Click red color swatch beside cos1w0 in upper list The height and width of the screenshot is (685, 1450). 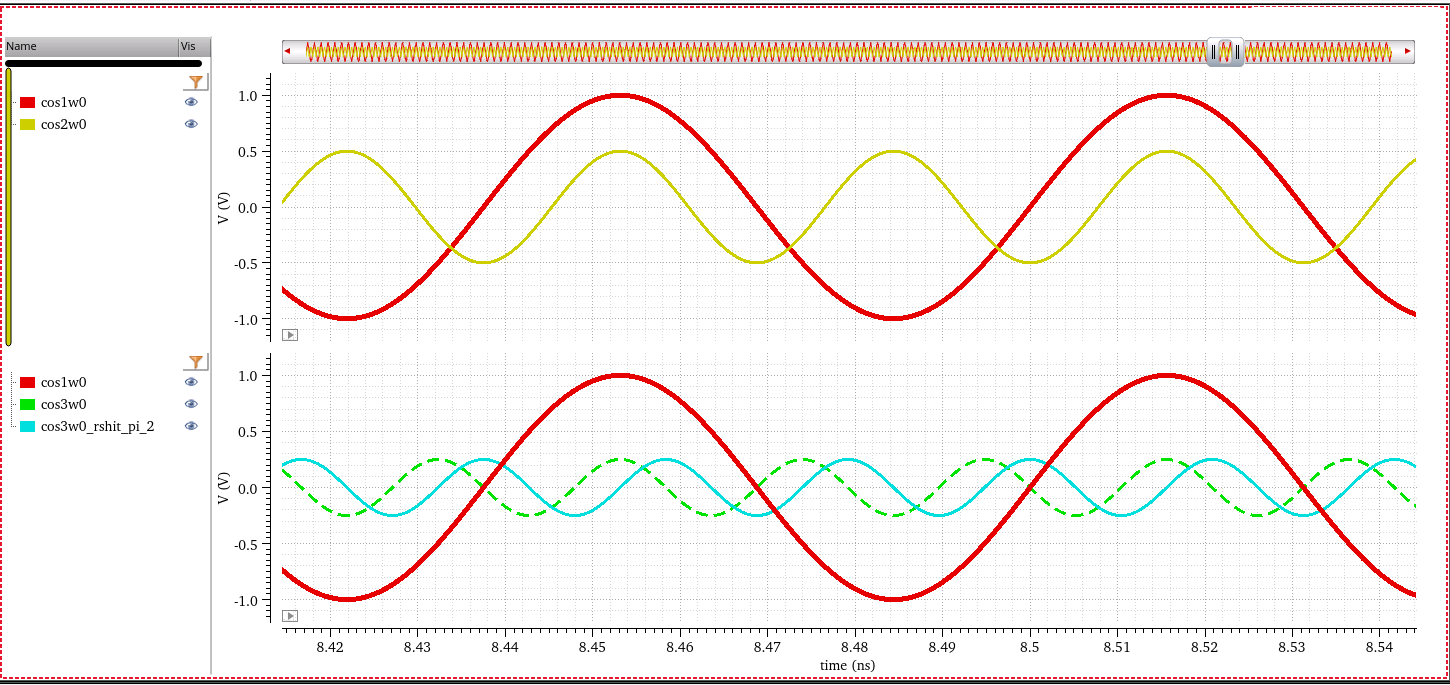pyautogui.click(x=28, y=102)
